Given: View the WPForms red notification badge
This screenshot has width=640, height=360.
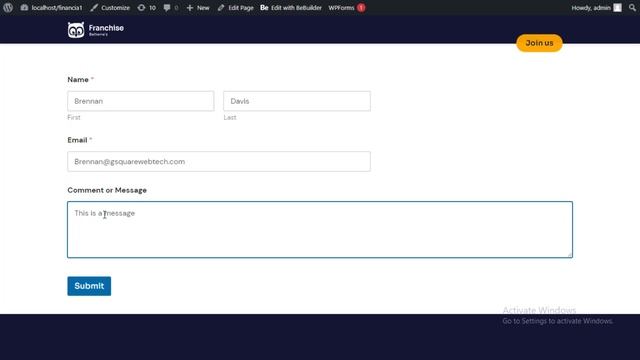Looking at the screenshot, I should pyautogui.click(x=361, y=8).
